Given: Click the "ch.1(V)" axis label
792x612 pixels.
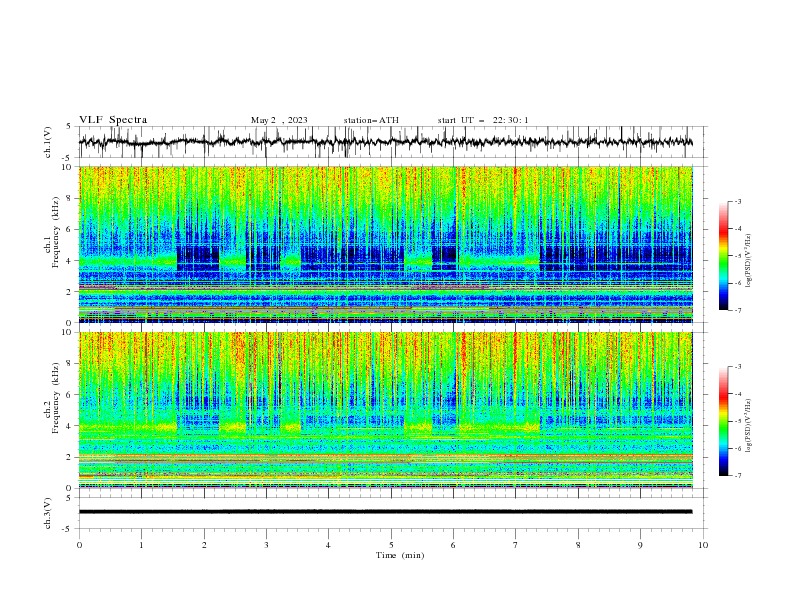Looking at the screenshot, I should coord(48,142).
